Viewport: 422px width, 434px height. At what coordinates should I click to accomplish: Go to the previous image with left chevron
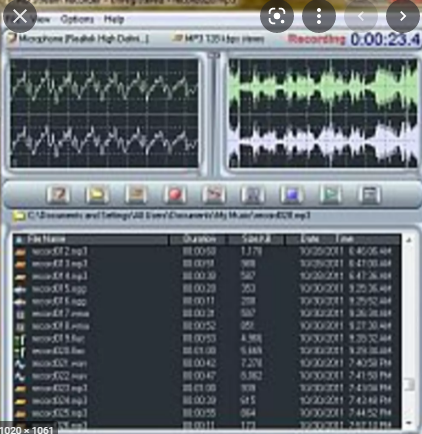point(361,16)
